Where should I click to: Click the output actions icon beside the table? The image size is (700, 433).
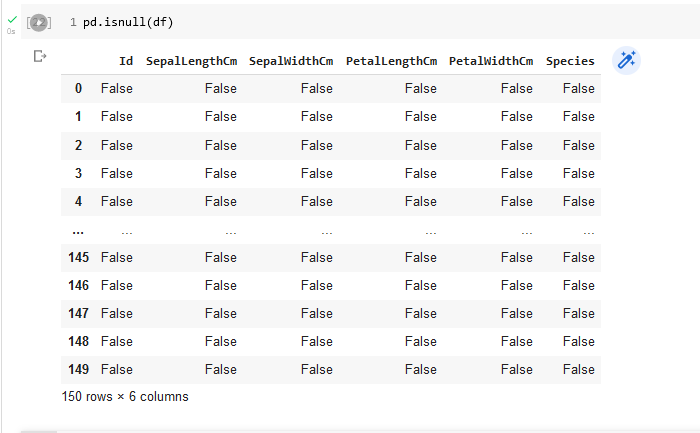pos(40,56)
